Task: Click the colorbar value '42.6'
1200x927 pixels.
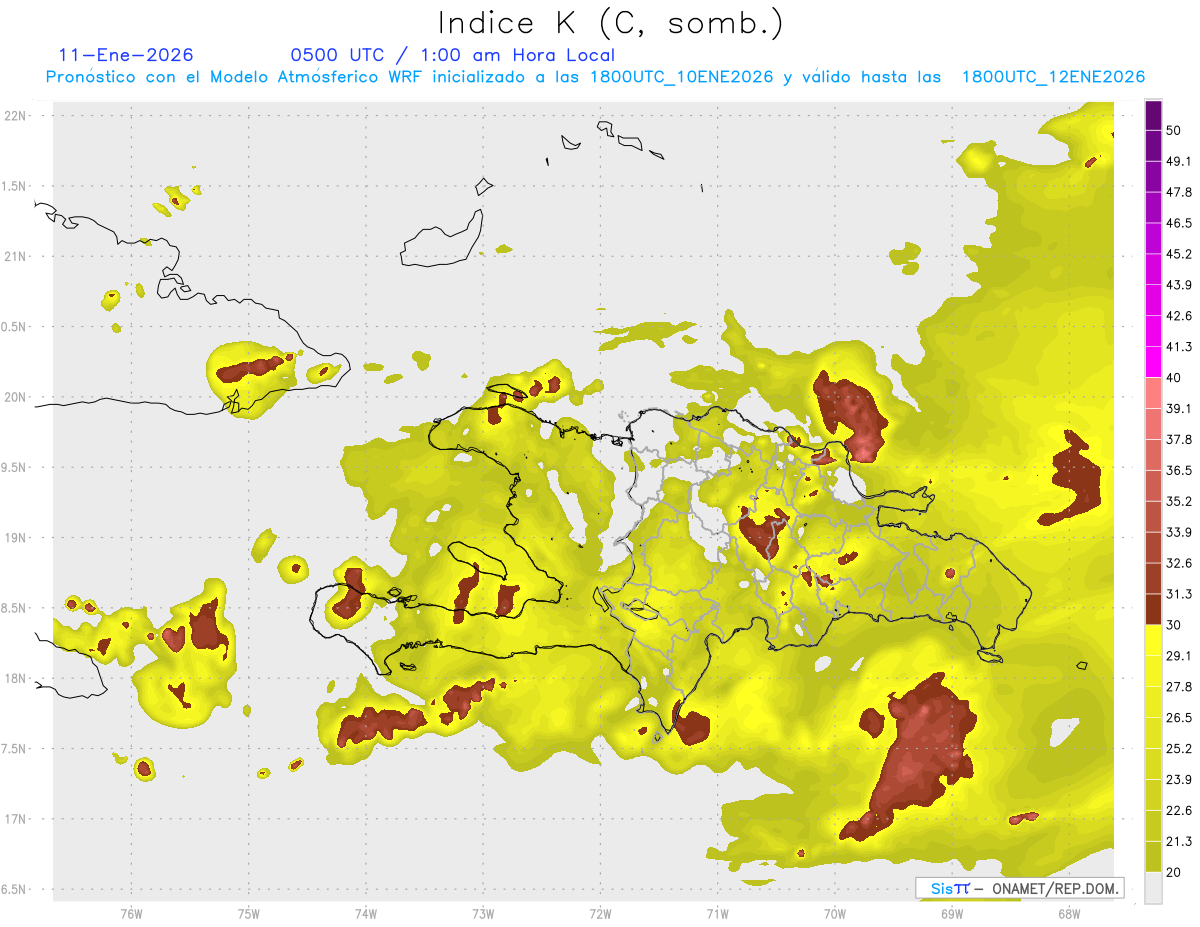Action: [1179, 316]
